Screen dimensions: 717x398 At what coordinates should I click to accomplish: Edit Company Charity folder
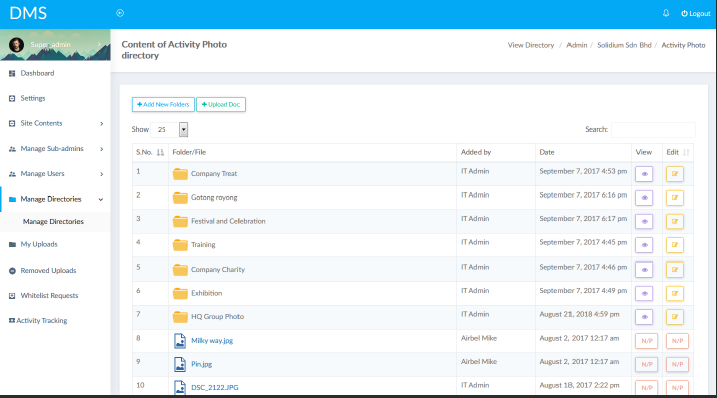pyautogui.click(x=674, y=269)
